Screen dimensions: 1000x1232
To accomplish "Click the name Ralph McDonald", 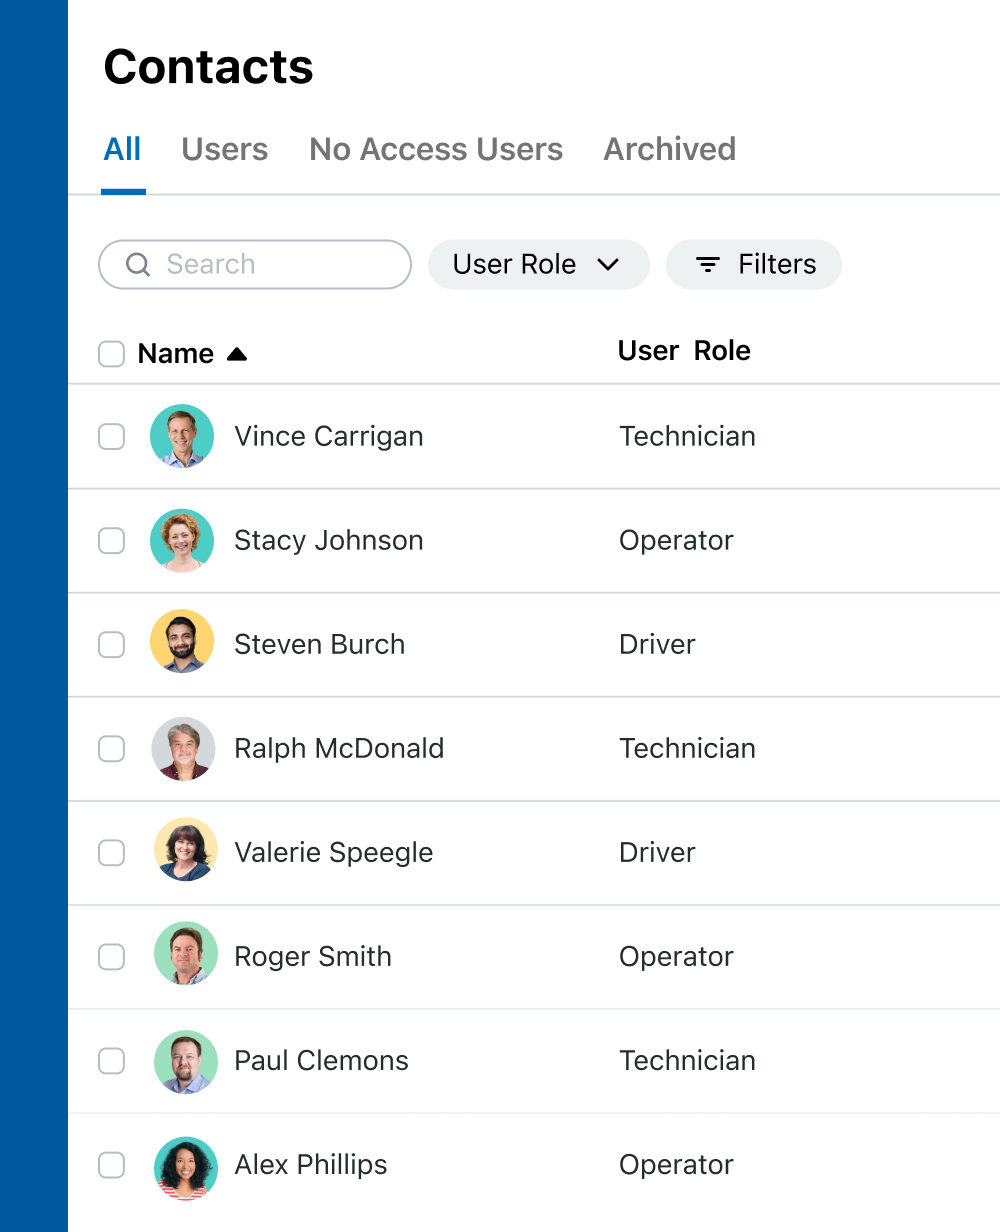I will click(x=339, y=748).
